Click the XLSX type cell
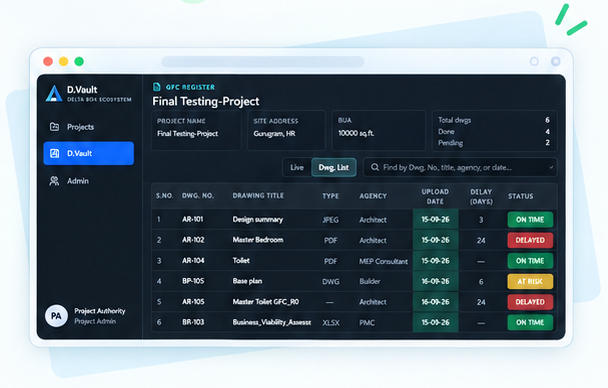The image size is (608, 388). pos(331,322)
